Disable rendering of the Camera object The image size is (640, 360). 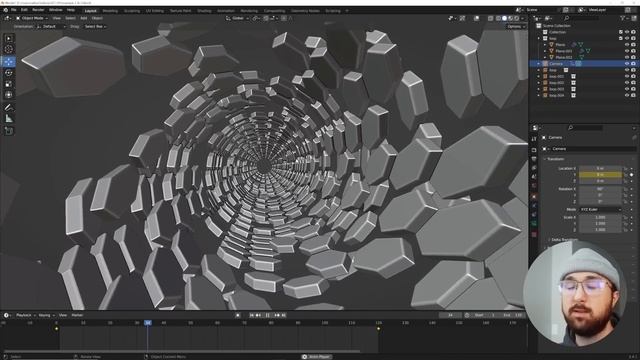pos(633,64)
